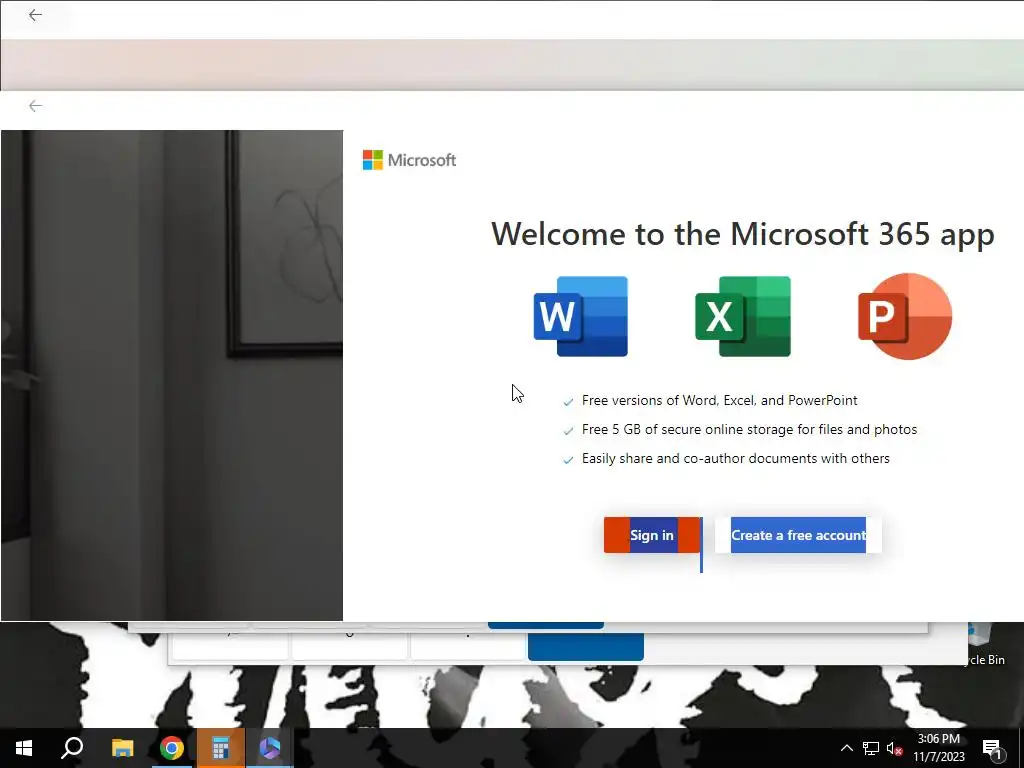Open taskbar search magnifier

click(x=72, y=748)
